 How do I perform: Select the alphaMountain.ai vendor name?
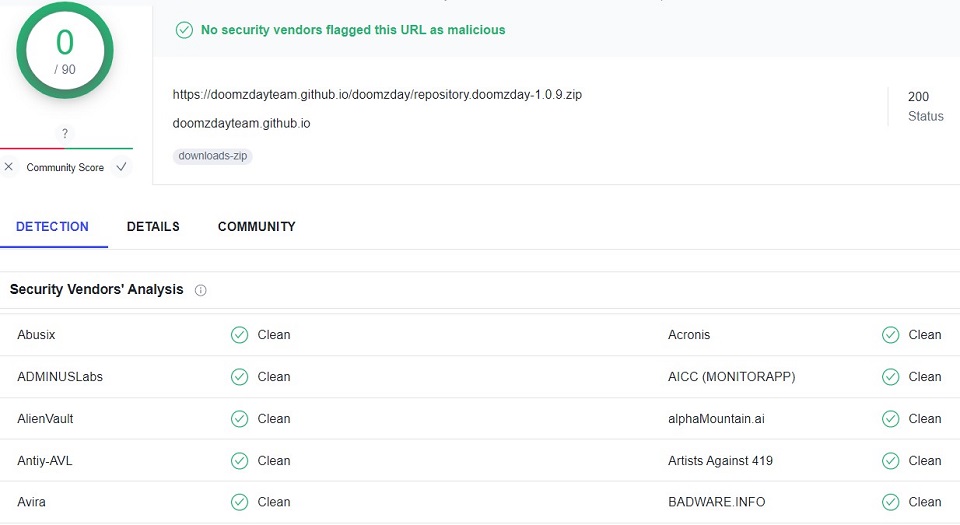click(x=716, y=419)
